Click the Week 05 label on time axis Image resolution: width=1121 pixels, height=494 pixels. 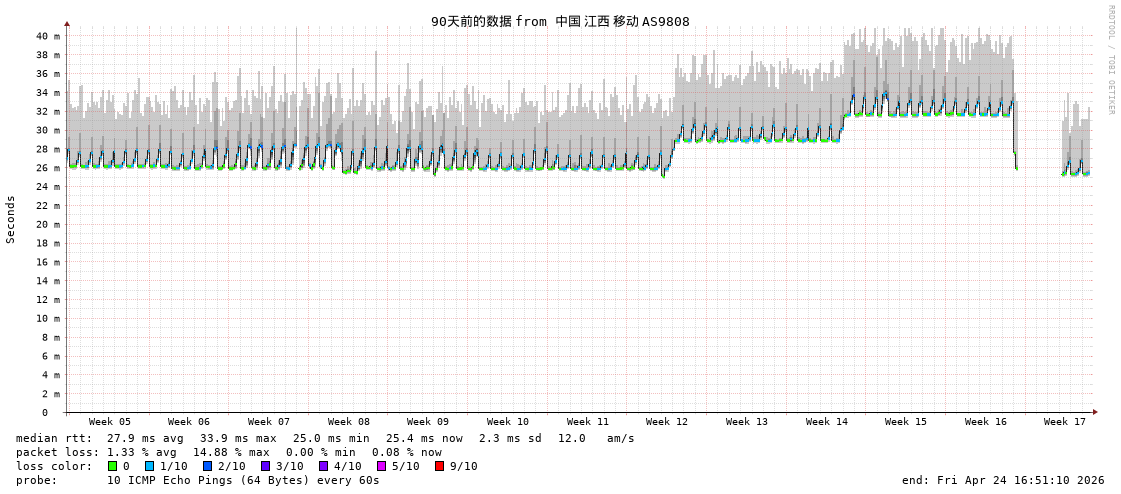click(x=109, y=422)
